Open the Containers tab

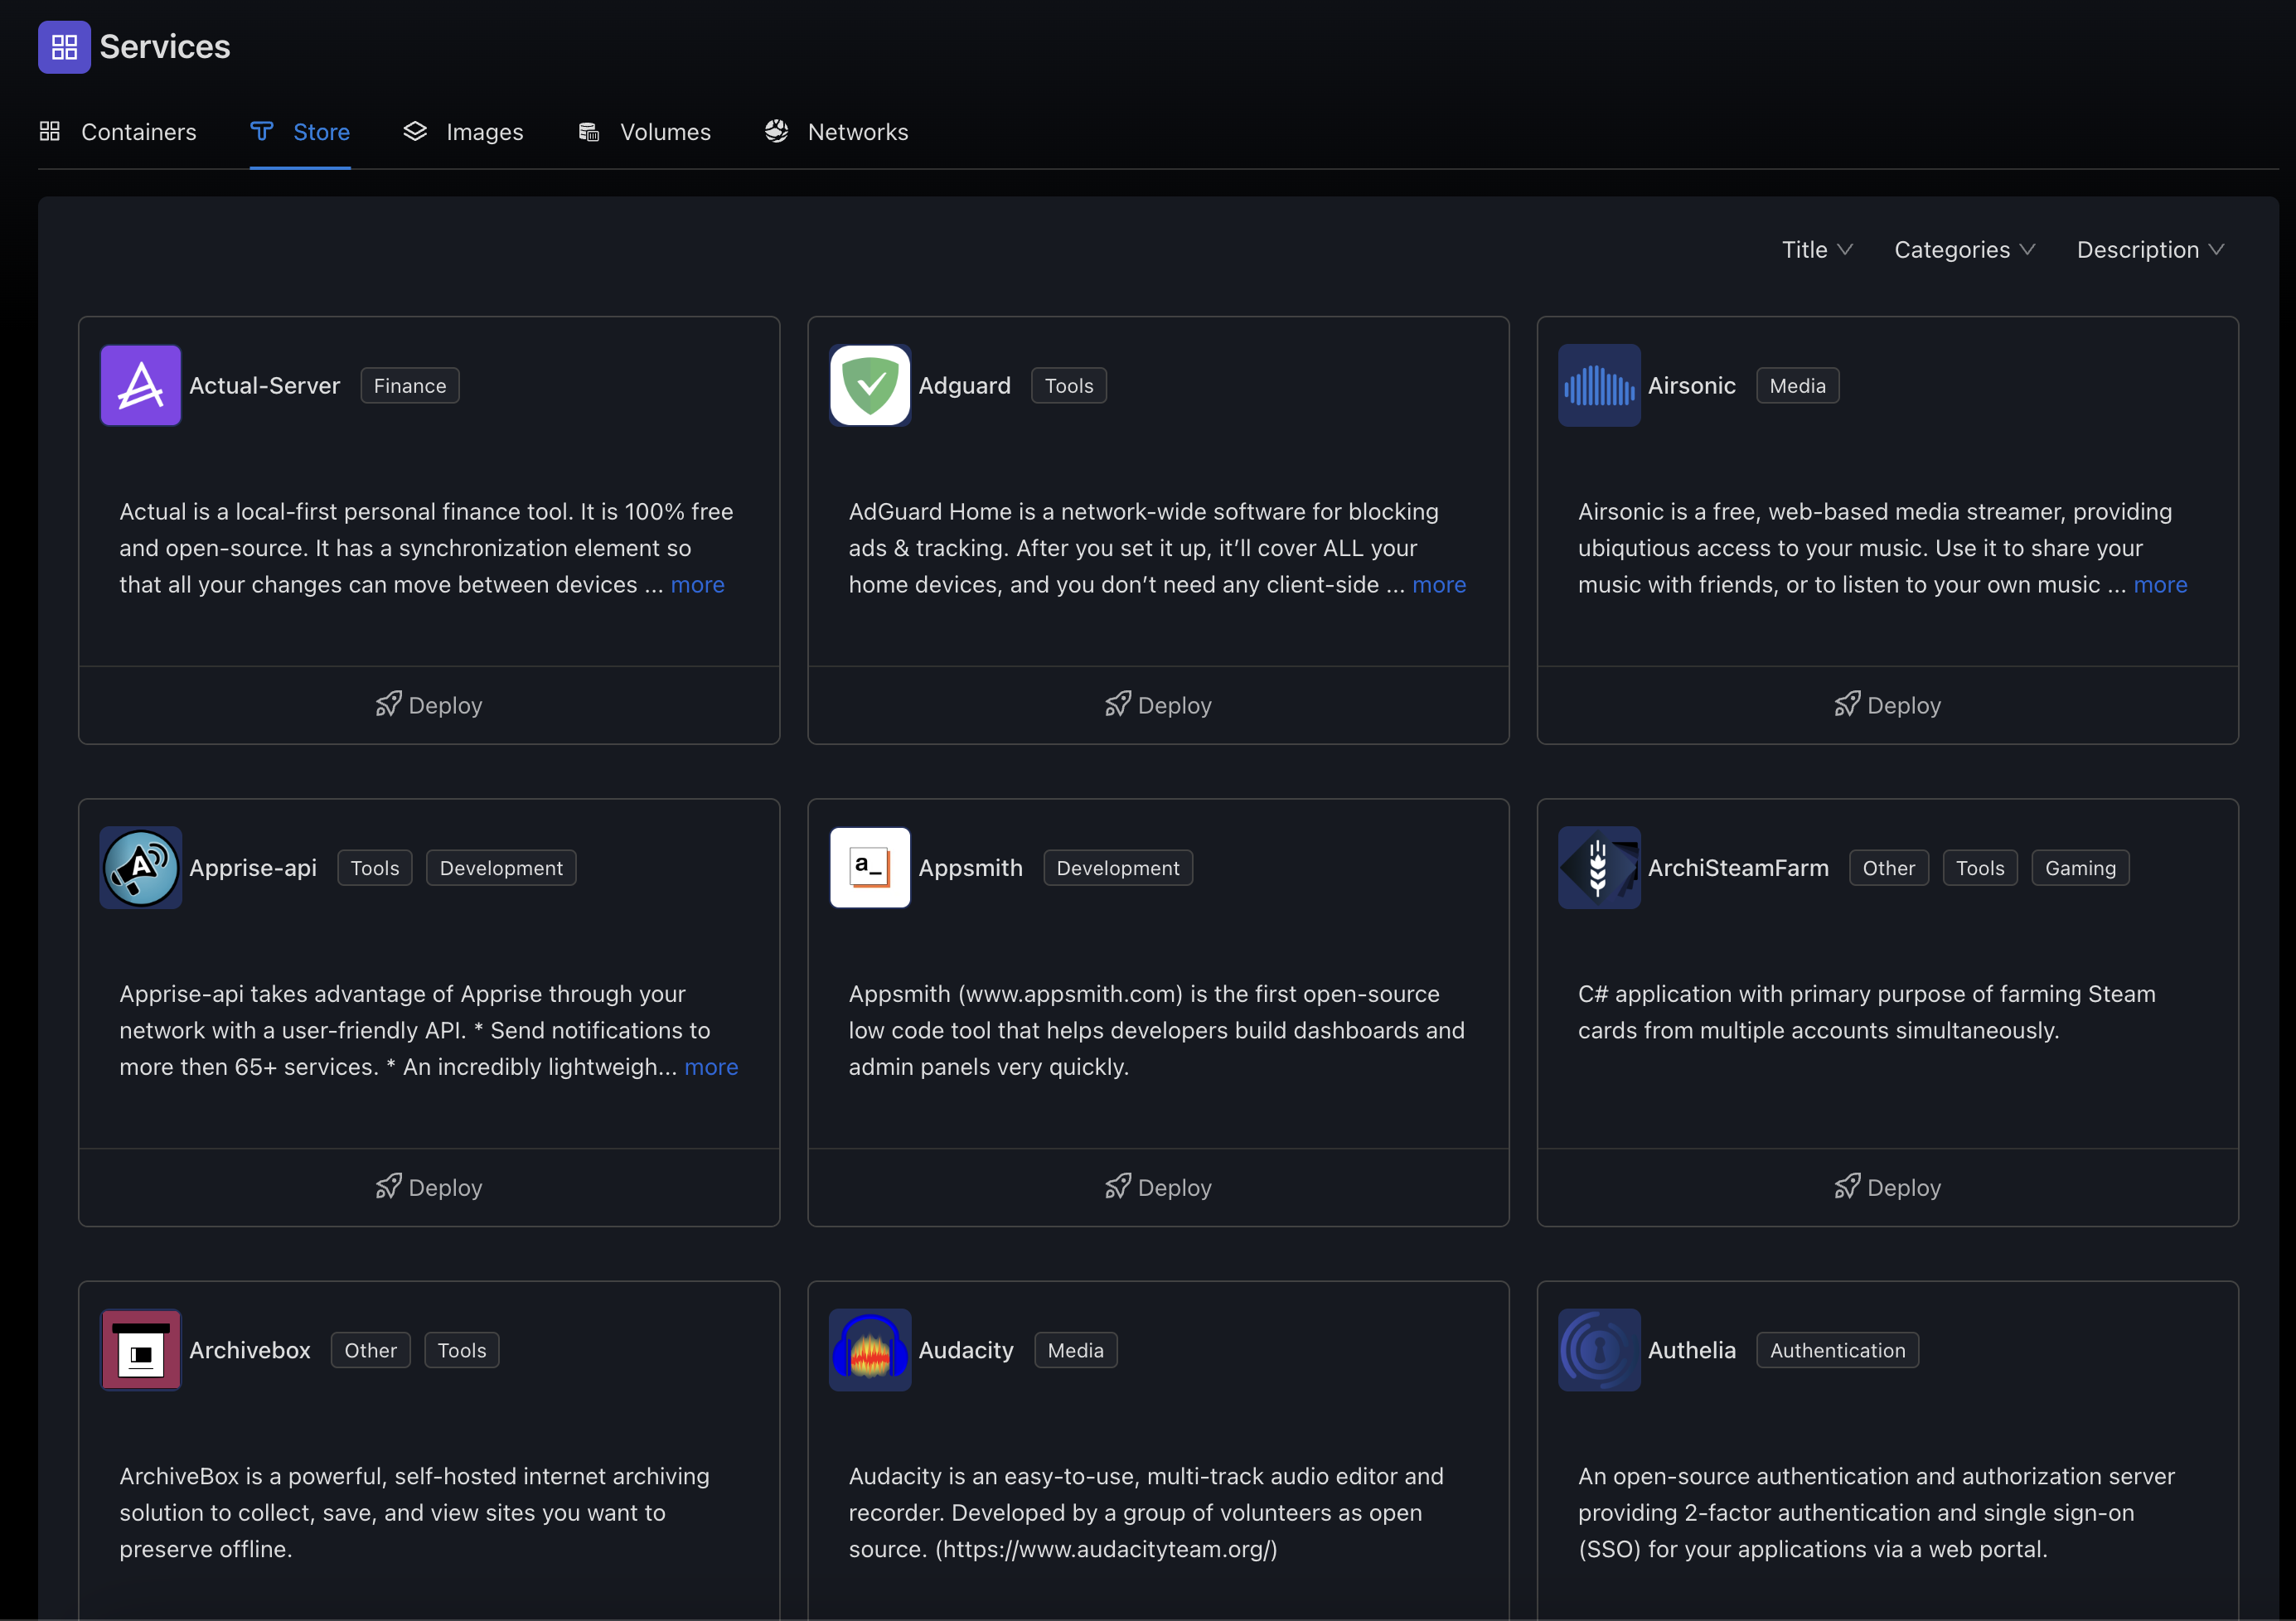click(x=118, y=132)
